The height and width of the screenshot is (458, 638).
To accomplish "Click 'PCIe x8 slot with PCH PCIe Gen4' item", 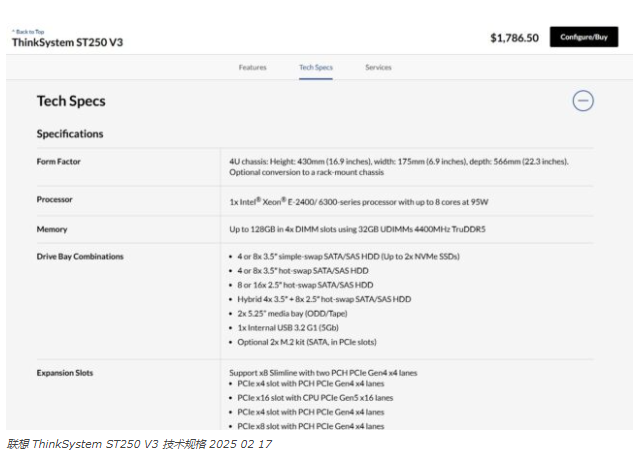I will click(x=311, y=426).
